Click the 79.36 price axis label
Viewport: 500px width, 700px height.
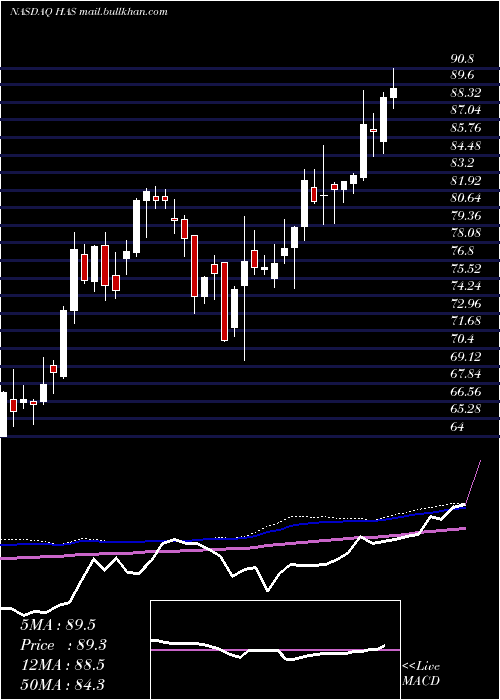466,216
